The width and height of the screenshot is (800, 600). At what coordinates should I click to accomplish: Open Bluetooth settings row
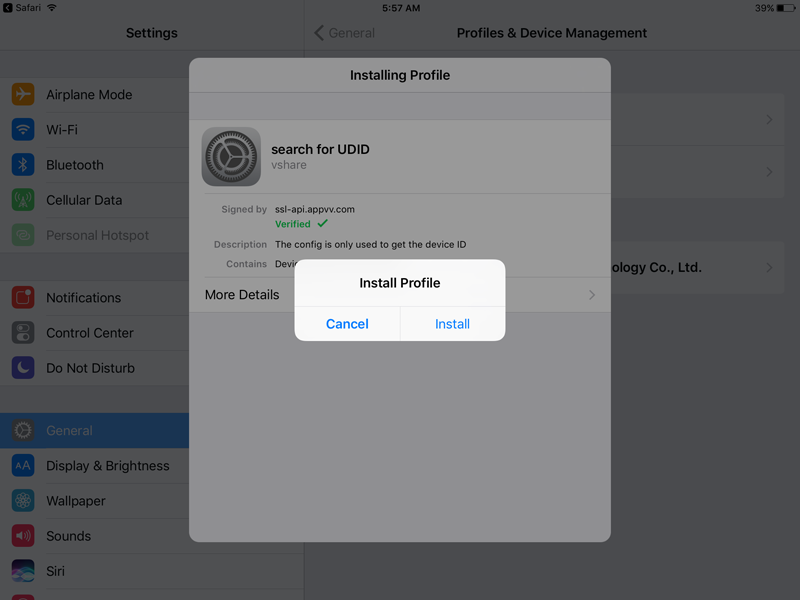pos(94,165)
